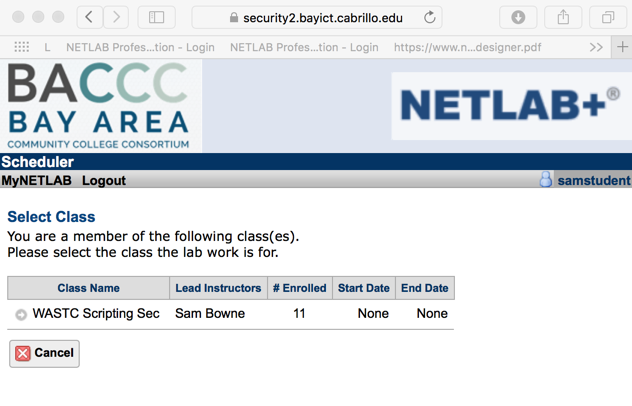Add a new tab with the plus button
Viewport: 632px width, 406px height.
pos(622,47)
